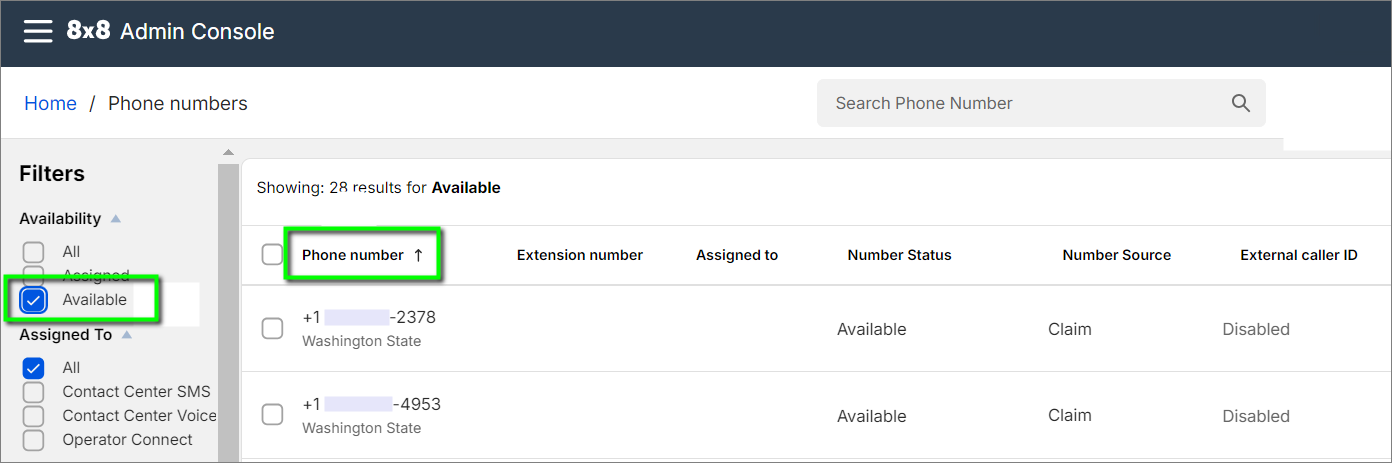Viewport: 1392px width, 463px height.
Task: Open the hamburger navigation menu
Action: point(38,32)
